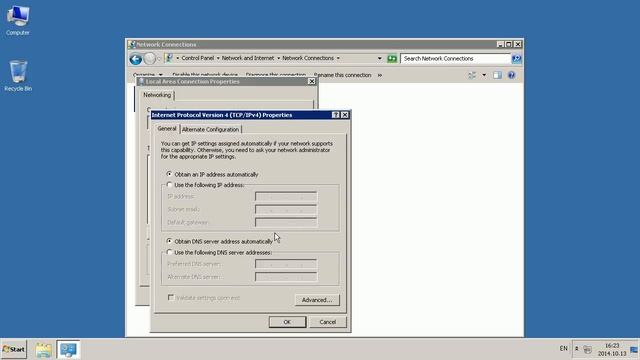Click the green Refresh button beside address bar
Image resolution: width=640 pixels, height=360 pixels.
(x=392, y=58)
